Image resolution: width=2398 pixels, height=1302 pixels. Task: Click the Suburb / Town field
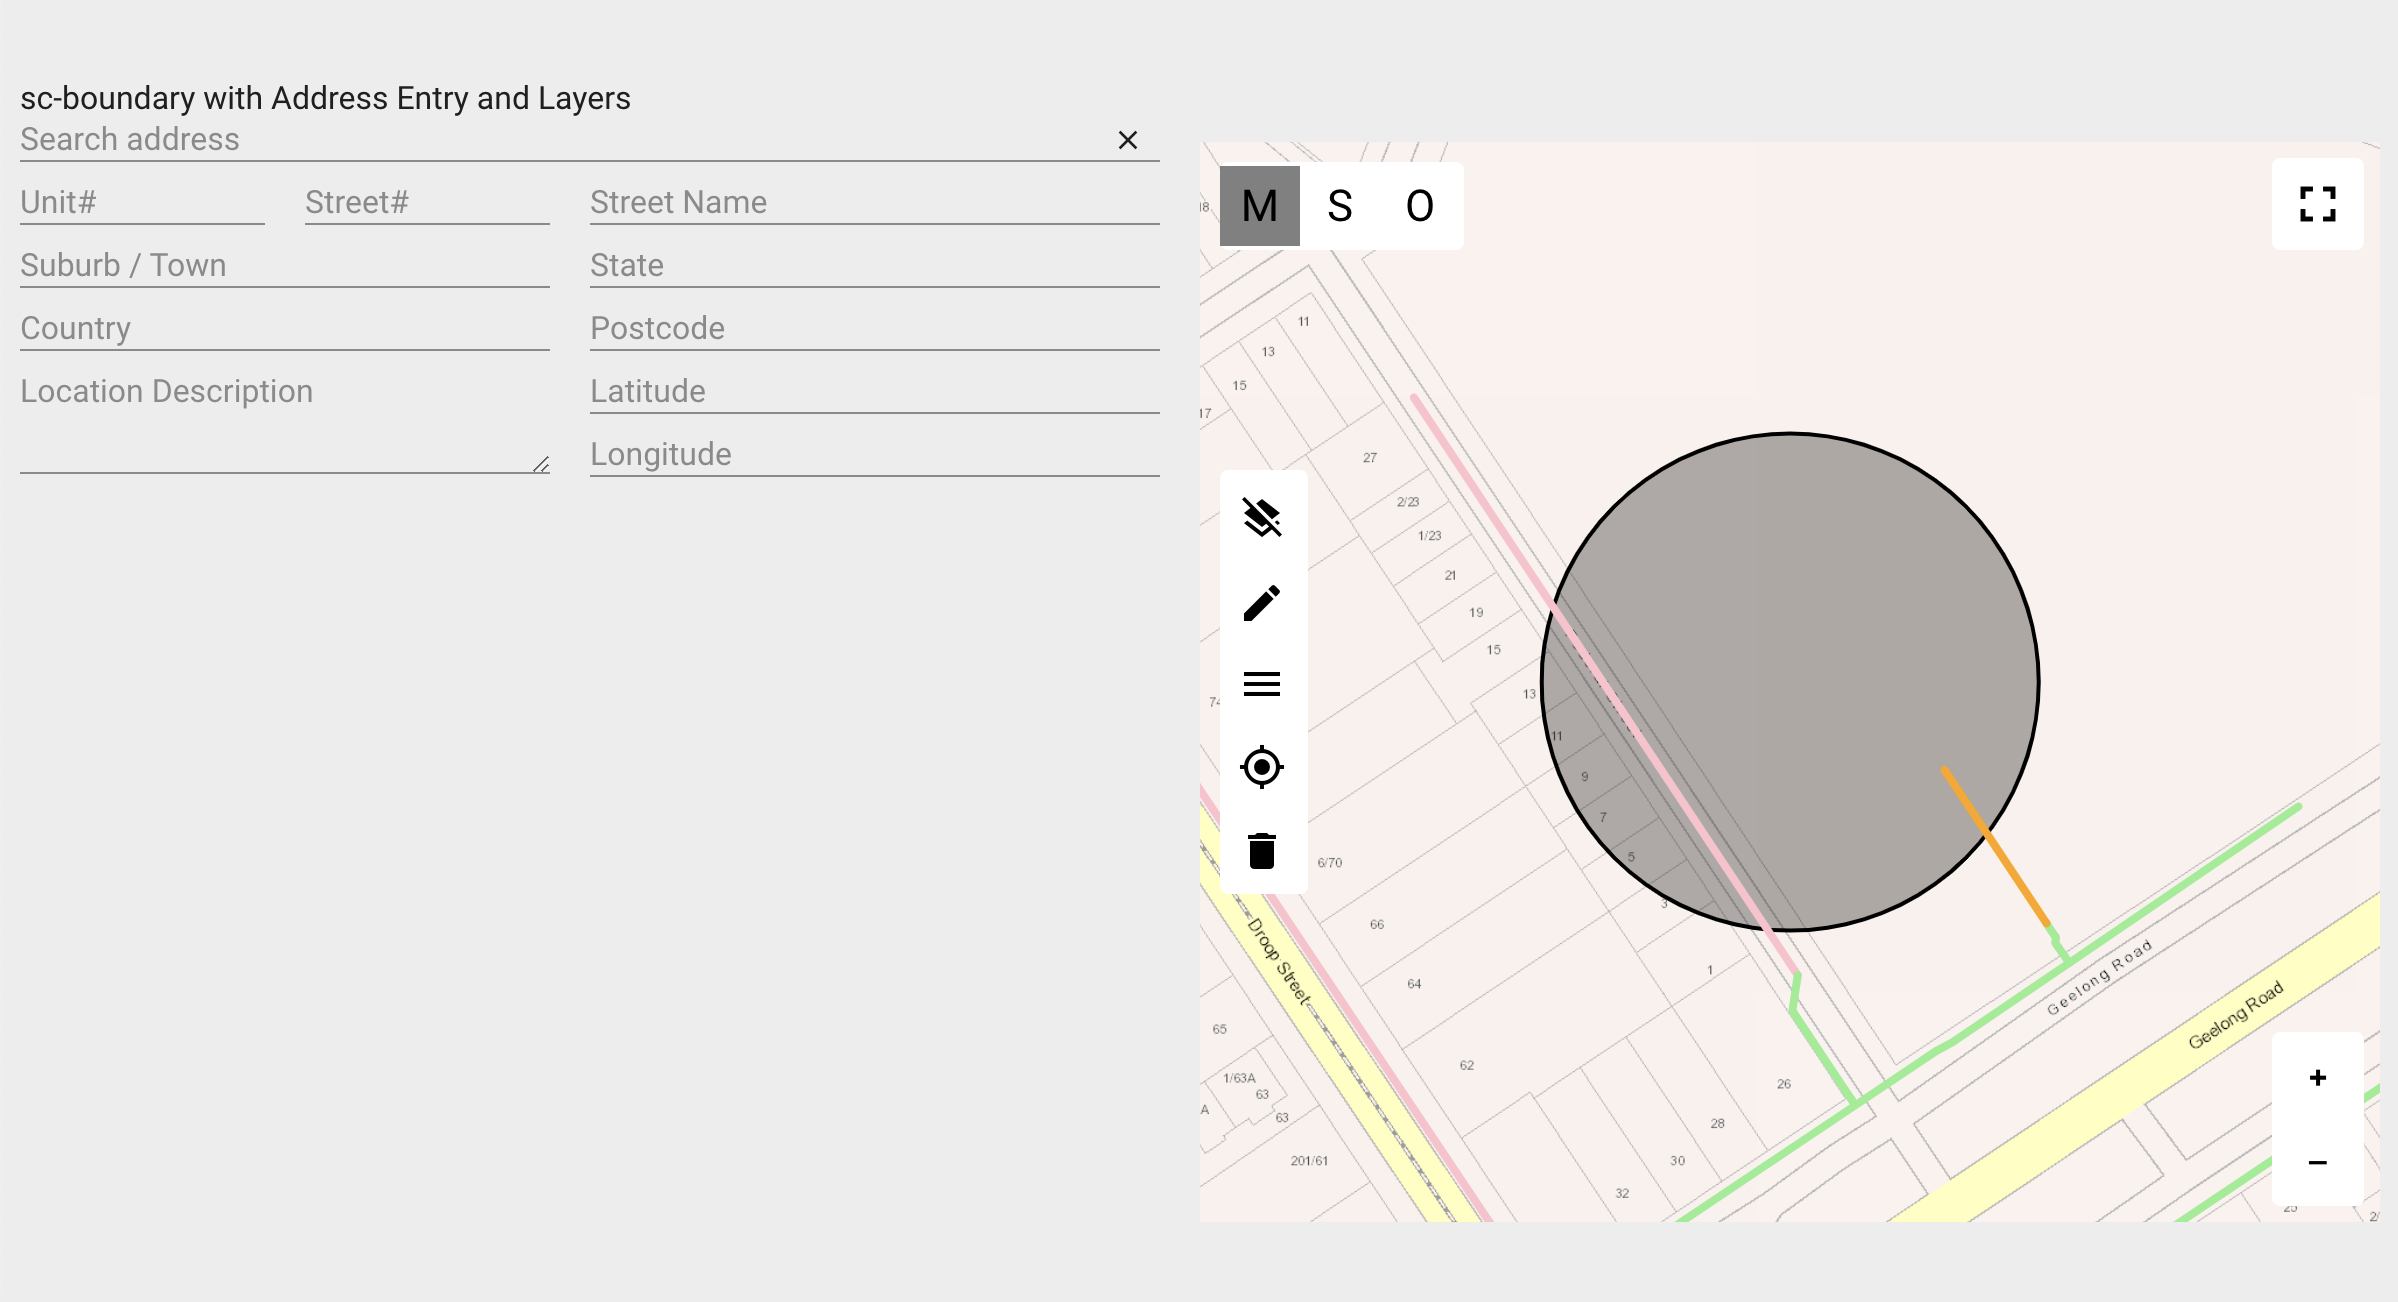(x=284, y=266)
